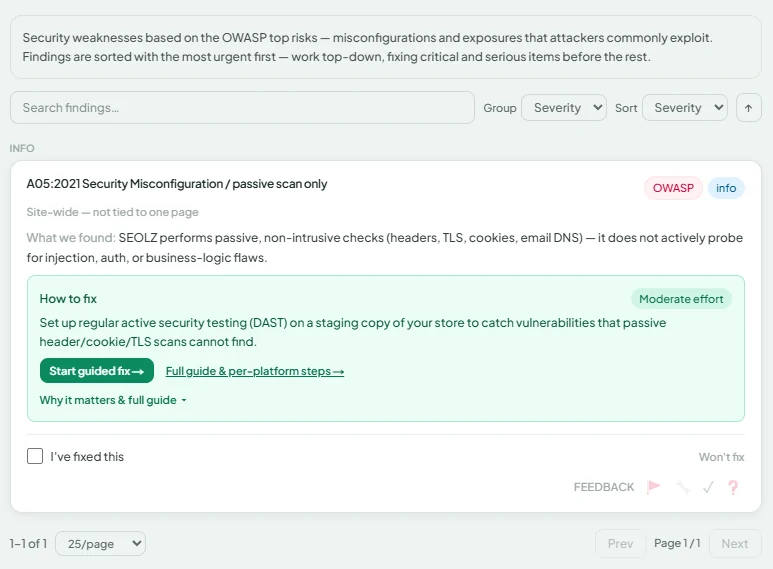
Task: Click "Site-wide — not tied to one page"
Action: pyautogui.click(x=112, y=212)
